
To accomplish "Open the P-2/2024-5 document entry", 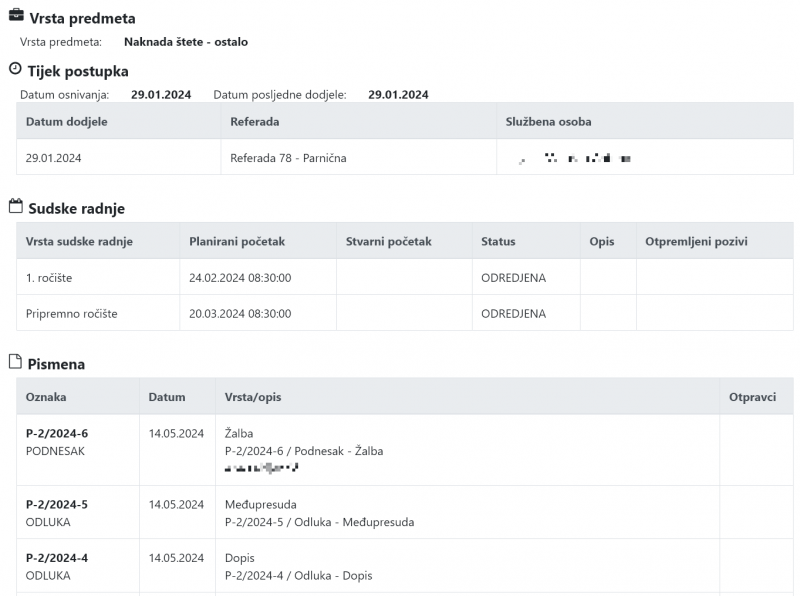I will point(56,505).
